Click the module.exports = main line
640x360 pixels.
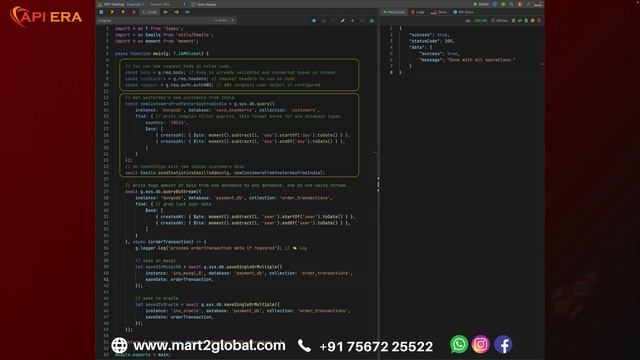point(142,355)
